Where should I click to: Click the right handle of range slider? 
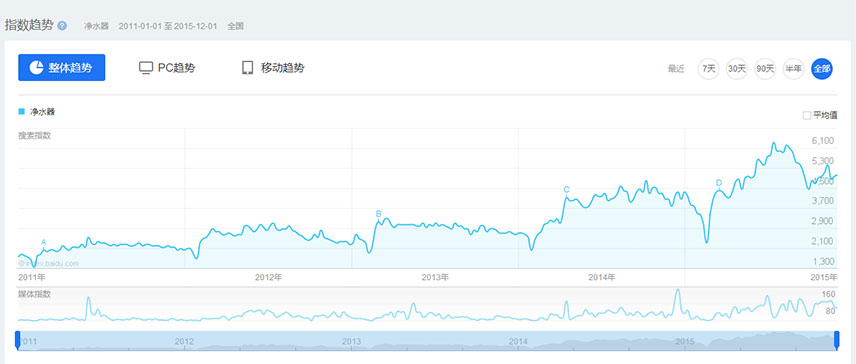(837, 339)
